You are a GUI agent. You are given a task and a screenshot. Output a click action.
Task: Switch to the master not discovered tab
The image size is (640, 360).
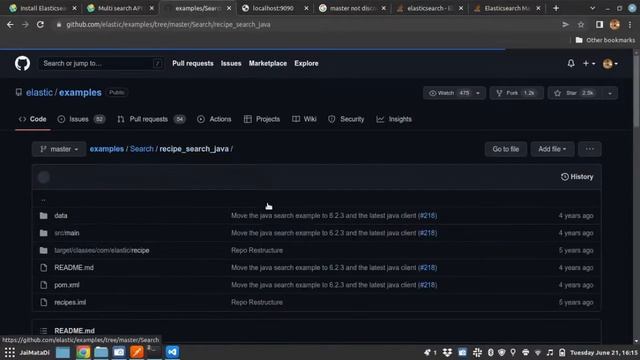pyautogui.click(x=351, y=8)
